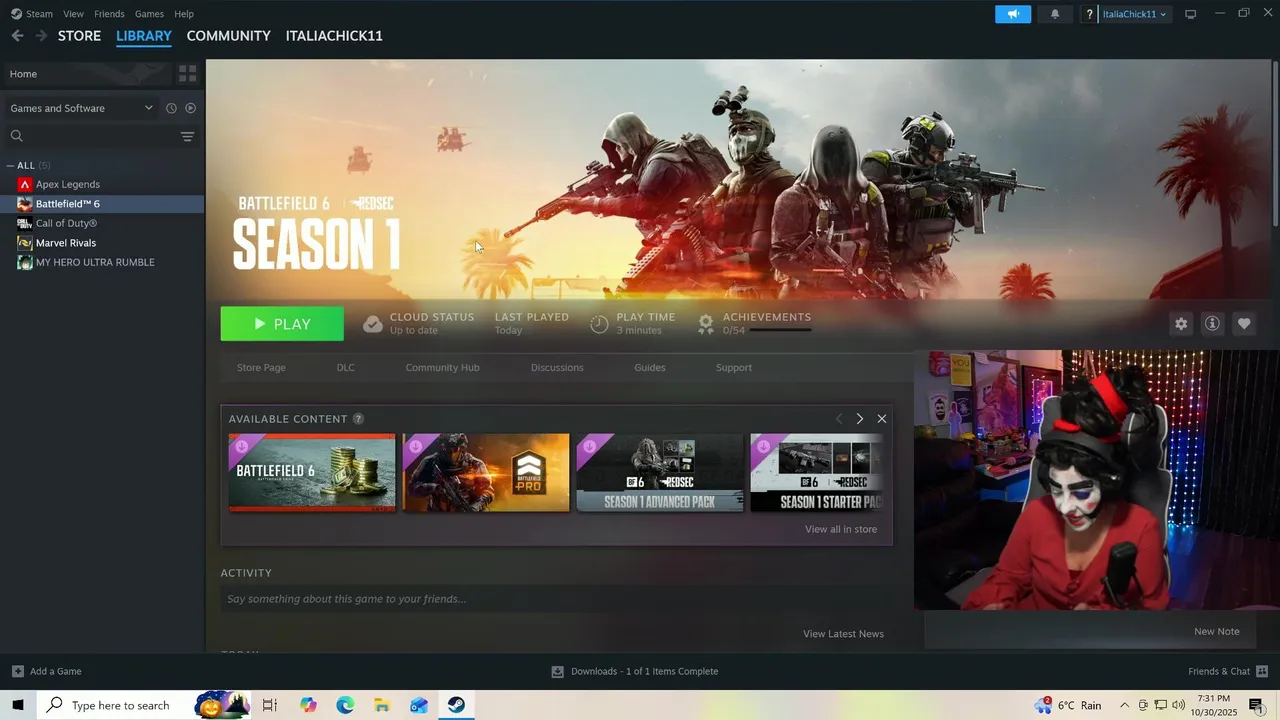This screenshot has height=720, width=1280.
Task: Switch library to grid collections view
Action: (x=187, y=74)
